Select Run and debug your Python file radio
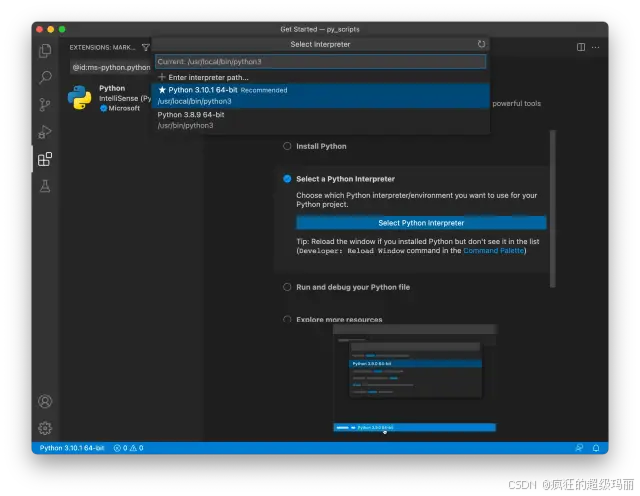The image size is (640, 496). click(287, 287)
